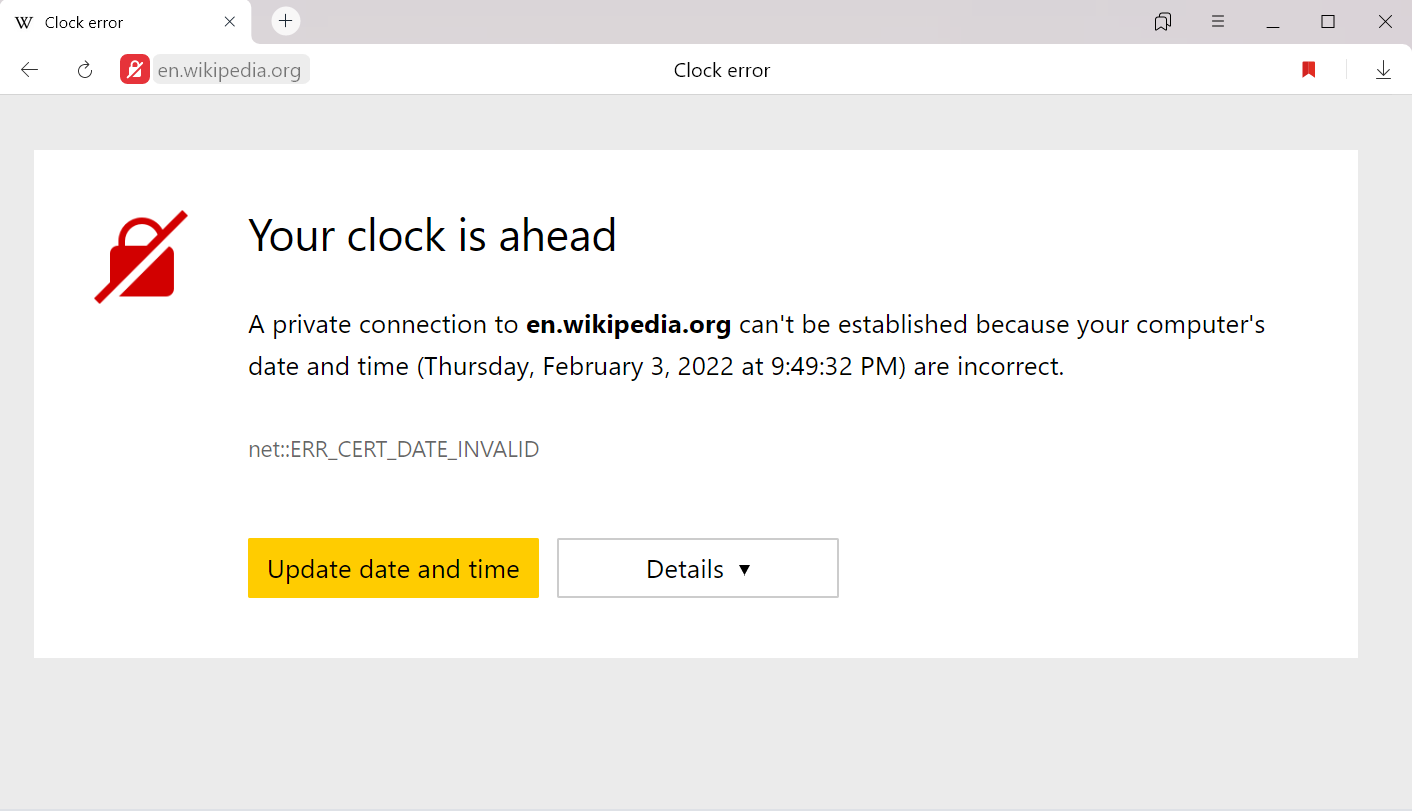Minimize the browser window

pyautogui.click(x=1273, y=22)
